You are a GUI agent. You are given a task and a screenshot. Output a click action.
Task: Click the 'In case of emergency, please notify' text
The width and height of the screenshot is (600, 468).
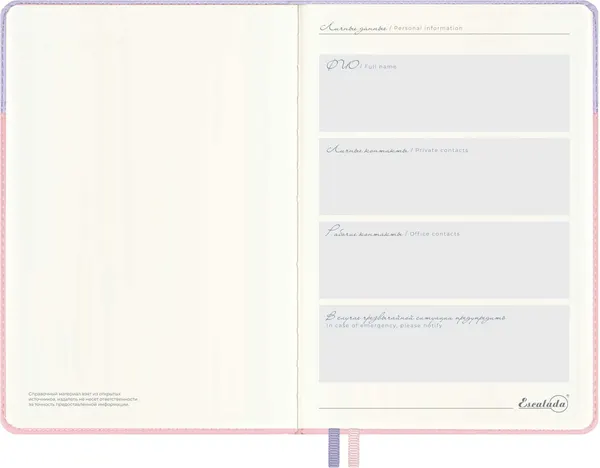click(384, 326)
